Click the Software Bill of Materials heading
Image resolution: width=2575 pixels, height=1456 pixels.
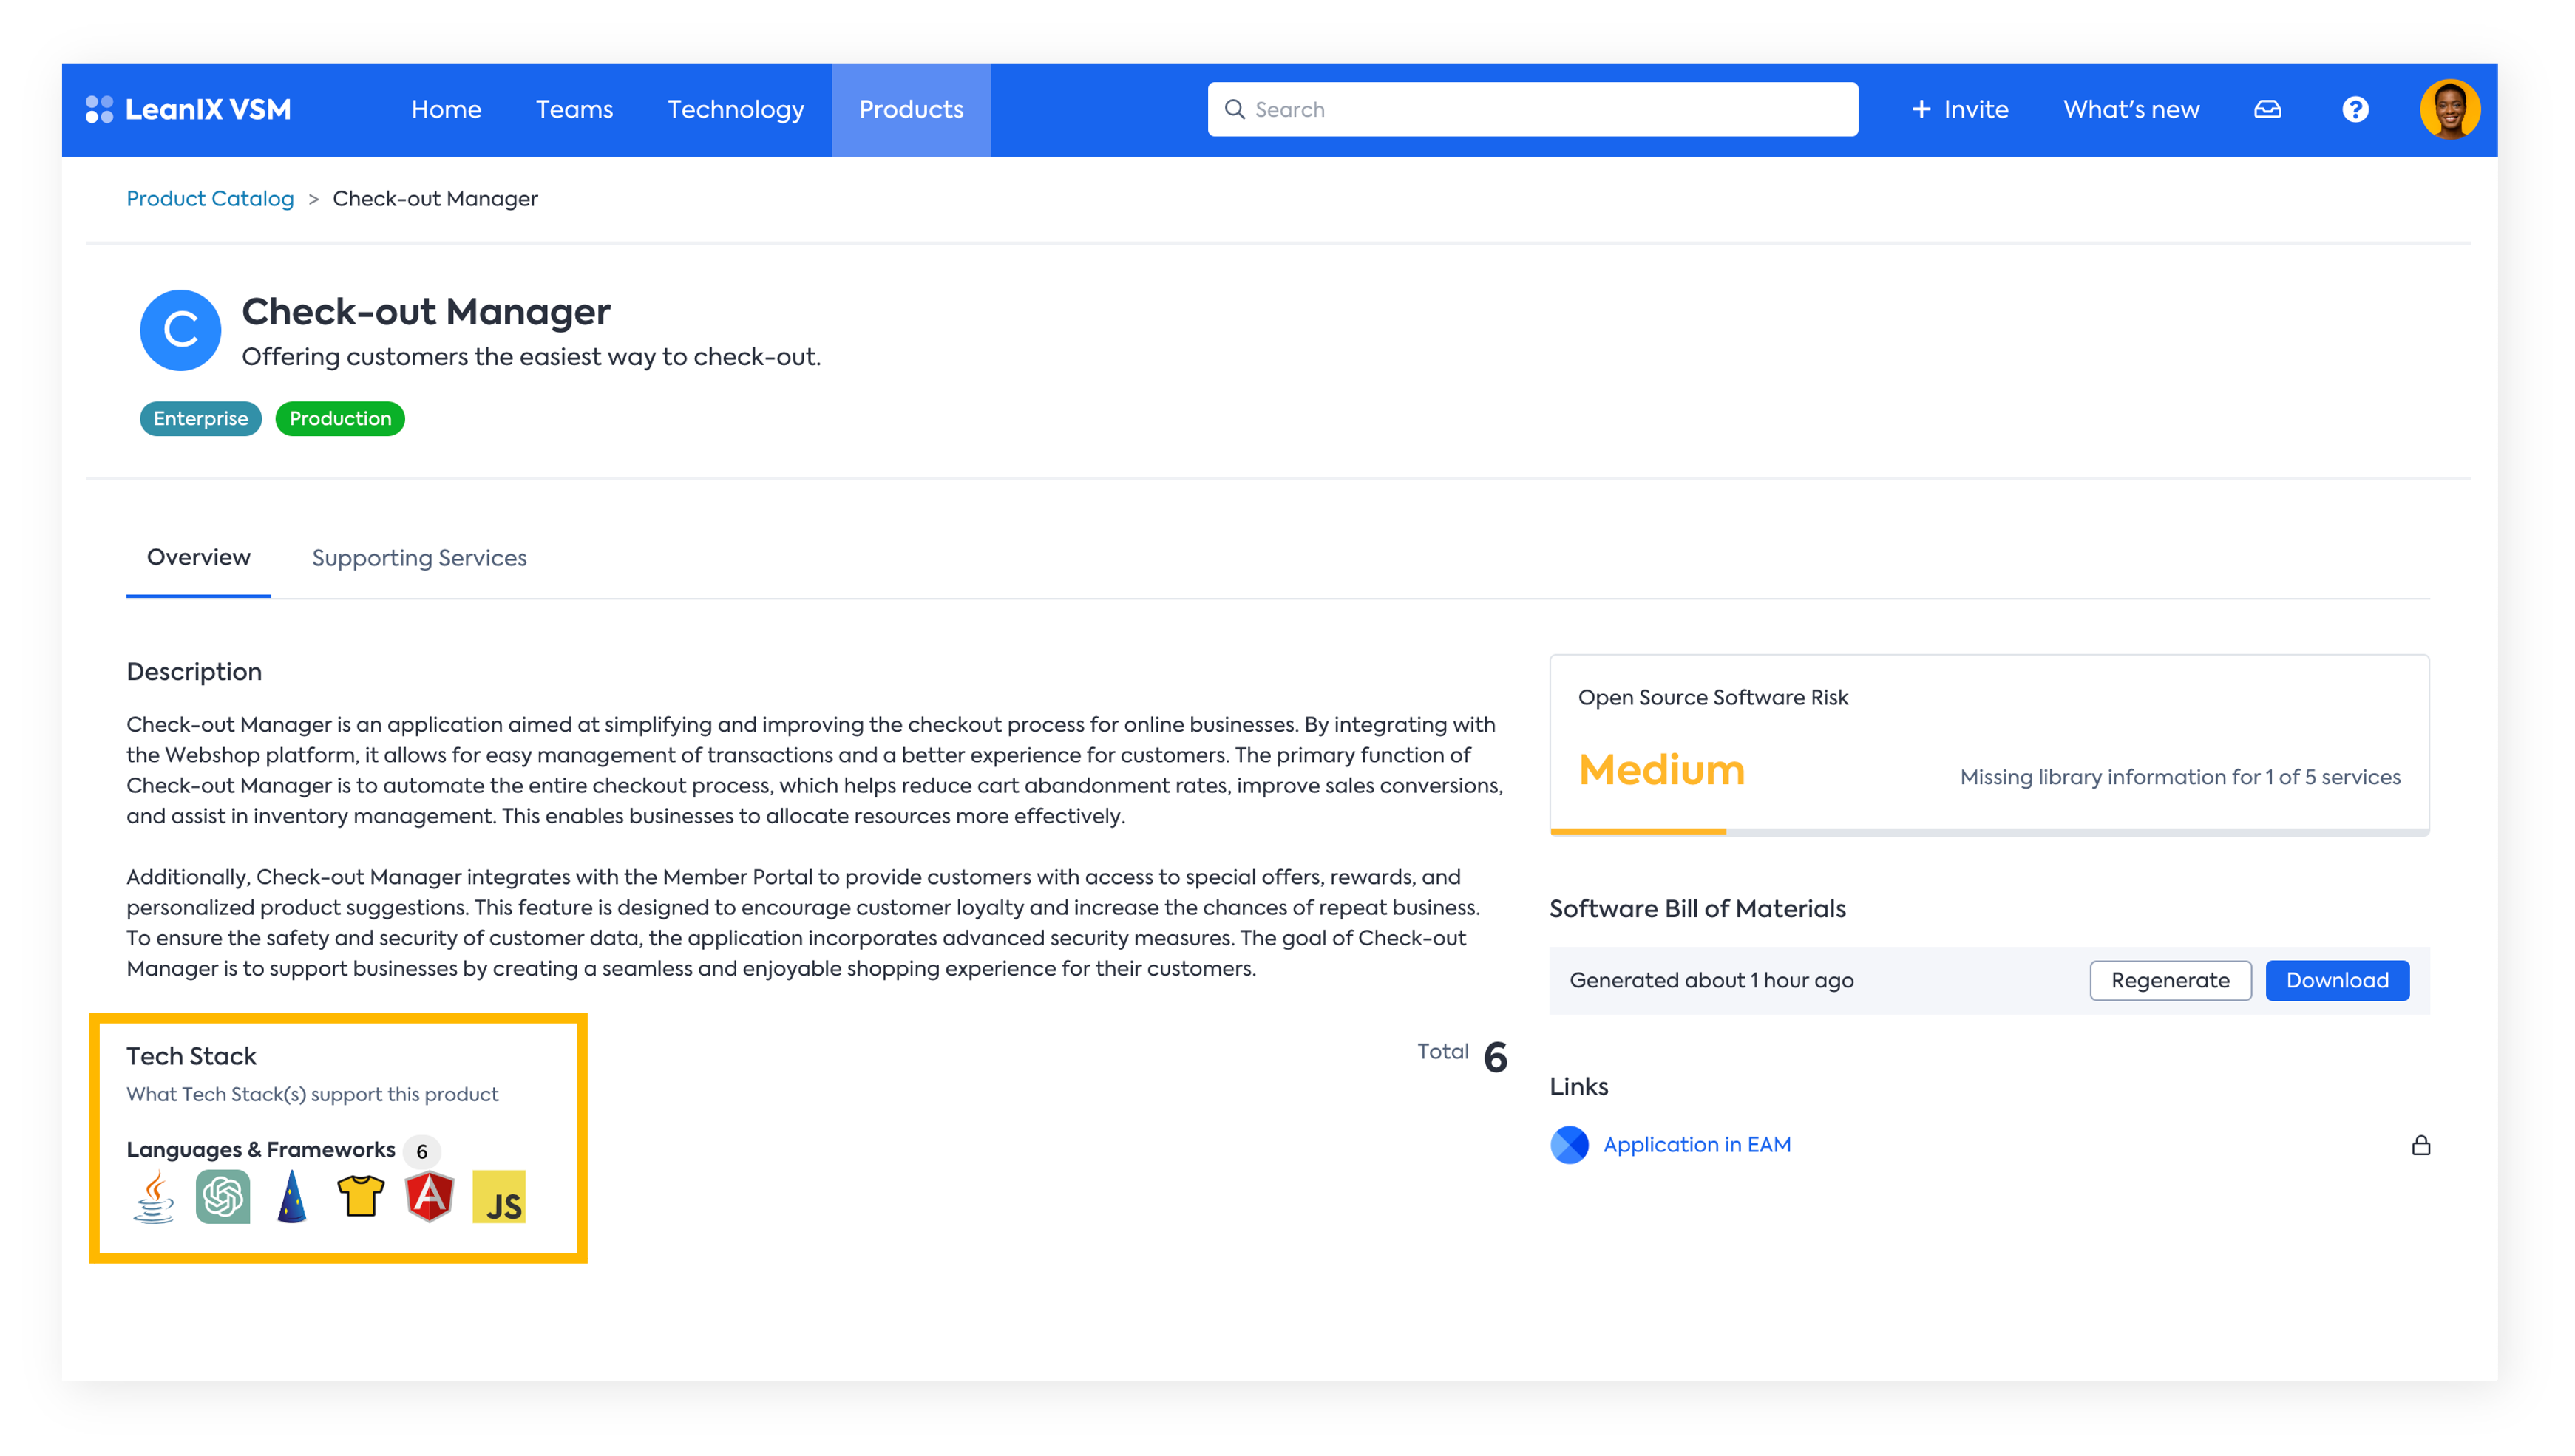point(1697,908)
